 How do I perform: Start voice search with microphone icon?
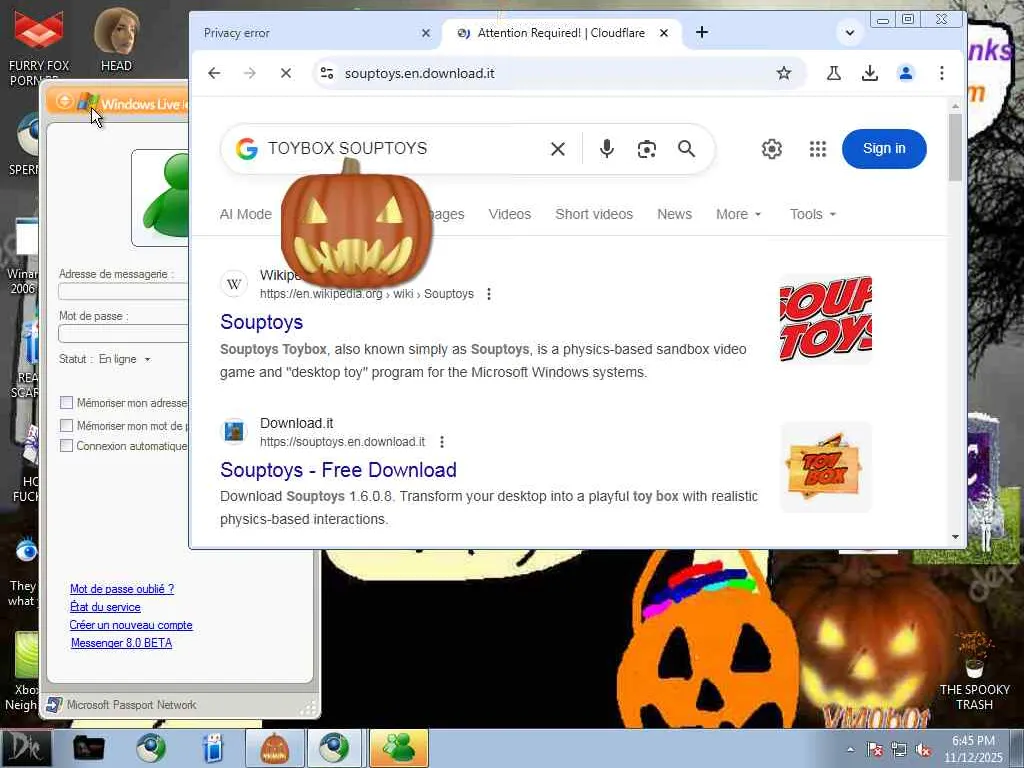coord(607,149)
